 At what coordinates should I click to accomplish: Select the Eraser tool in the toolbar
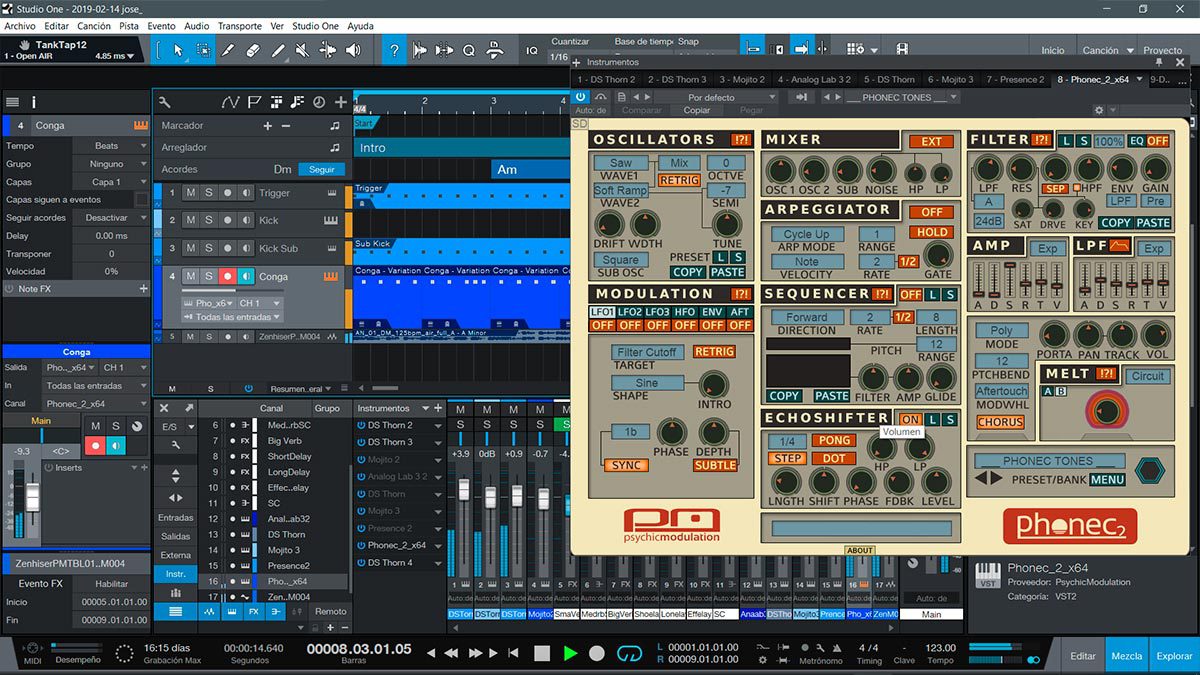253,50
